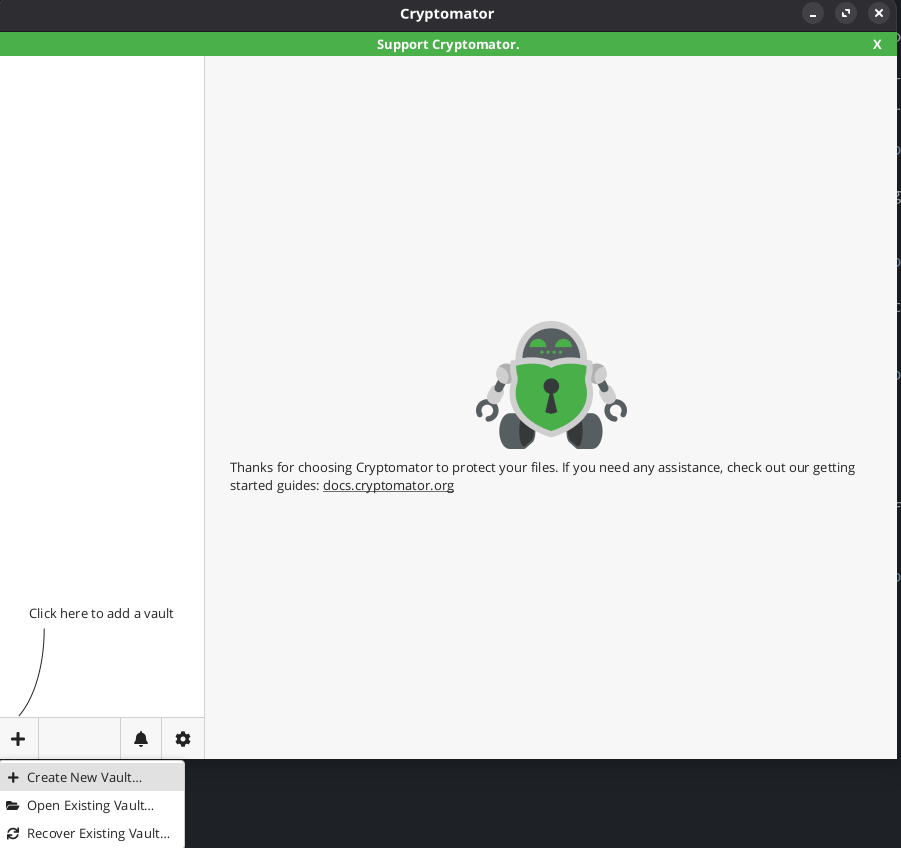Select the Create New Vault... menu entry
The image size is (901, 848).
click(x=85, y=777)
